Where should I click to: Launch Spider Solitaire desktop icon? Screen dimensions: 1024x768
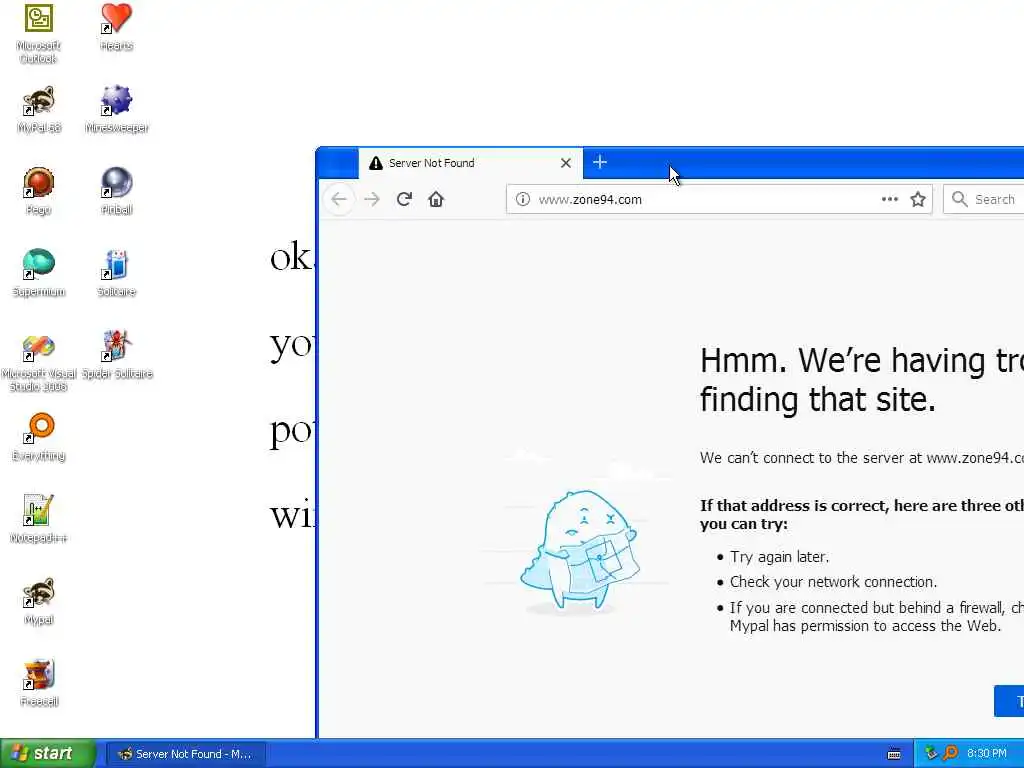click(x=116, y=355)
